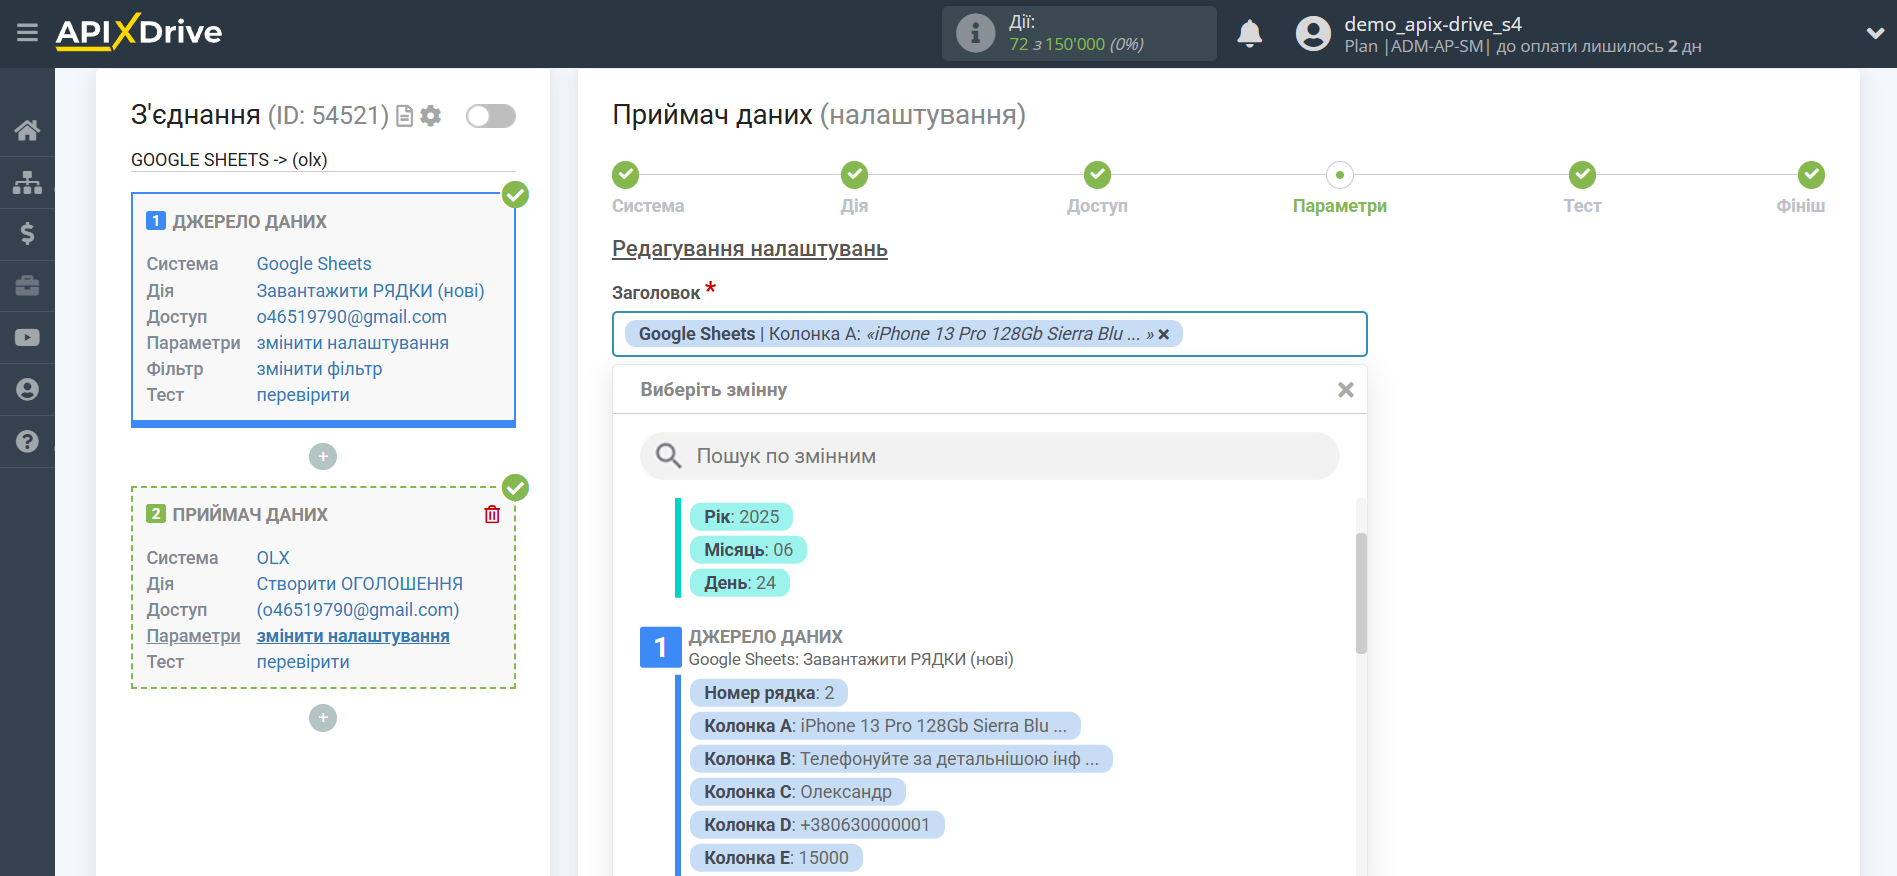Open the home sidebar icon

click(x=27, y=130)
